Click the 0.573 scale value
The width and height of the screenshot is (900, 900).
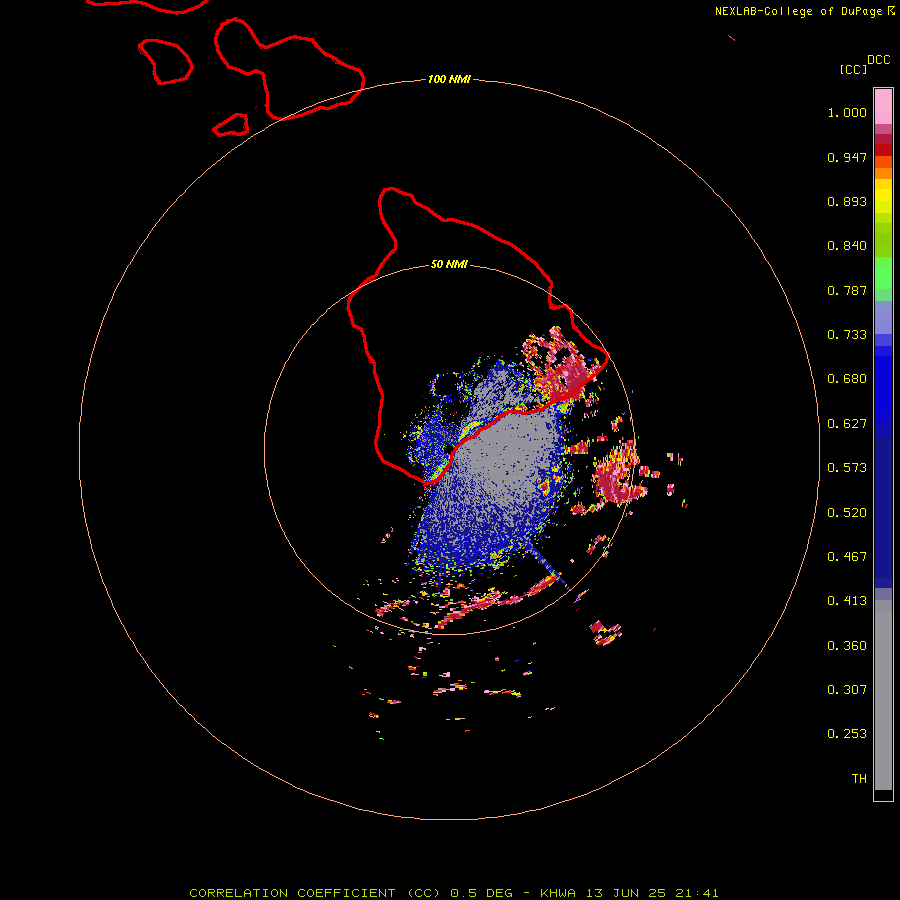pyautogui.click(x=847, y=468)
